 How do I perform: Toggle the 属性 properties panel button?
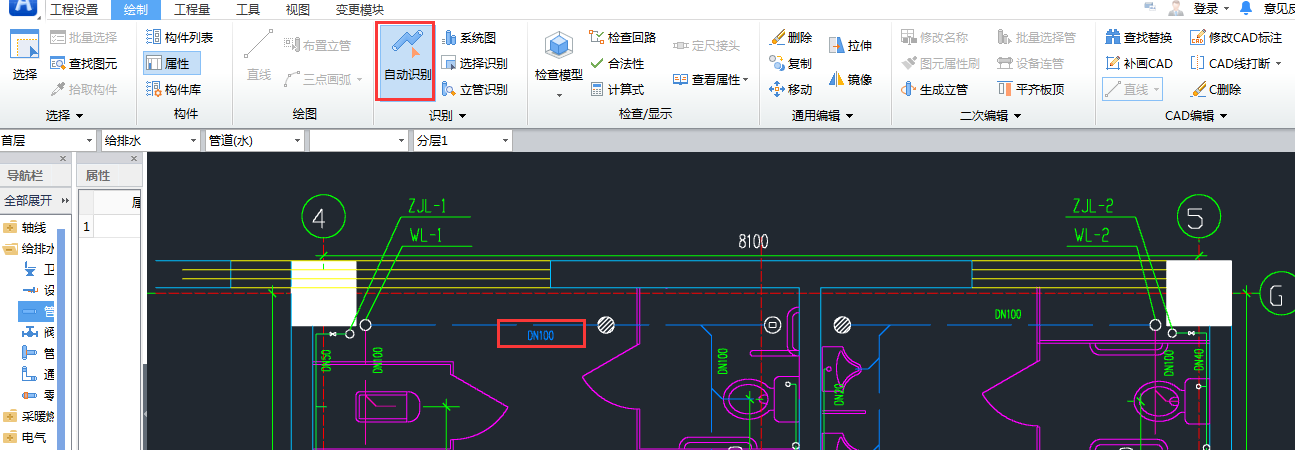[x=172, y=63]
